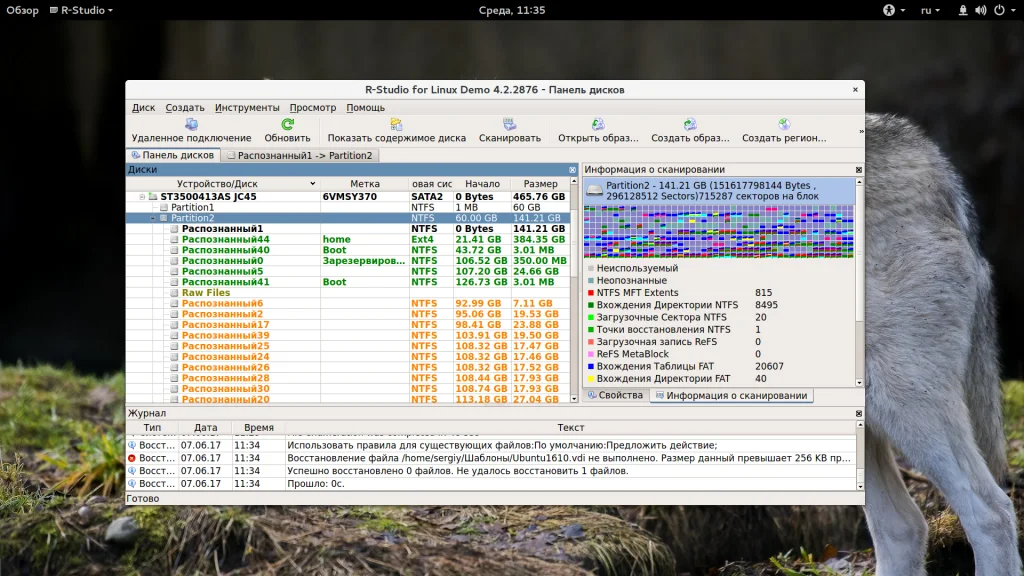
Task: Switch to the Распознанный1 -> Partition2 tab
Action: pos(300,155)
